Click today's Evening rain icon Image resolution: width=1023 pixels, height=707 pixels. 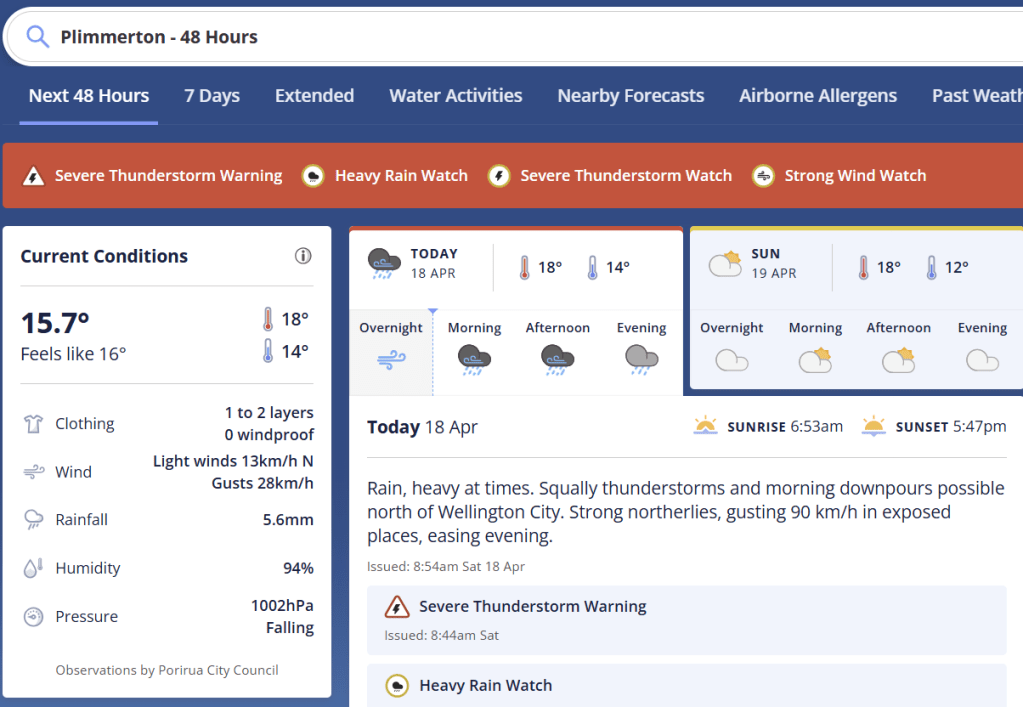coord(641,359)
